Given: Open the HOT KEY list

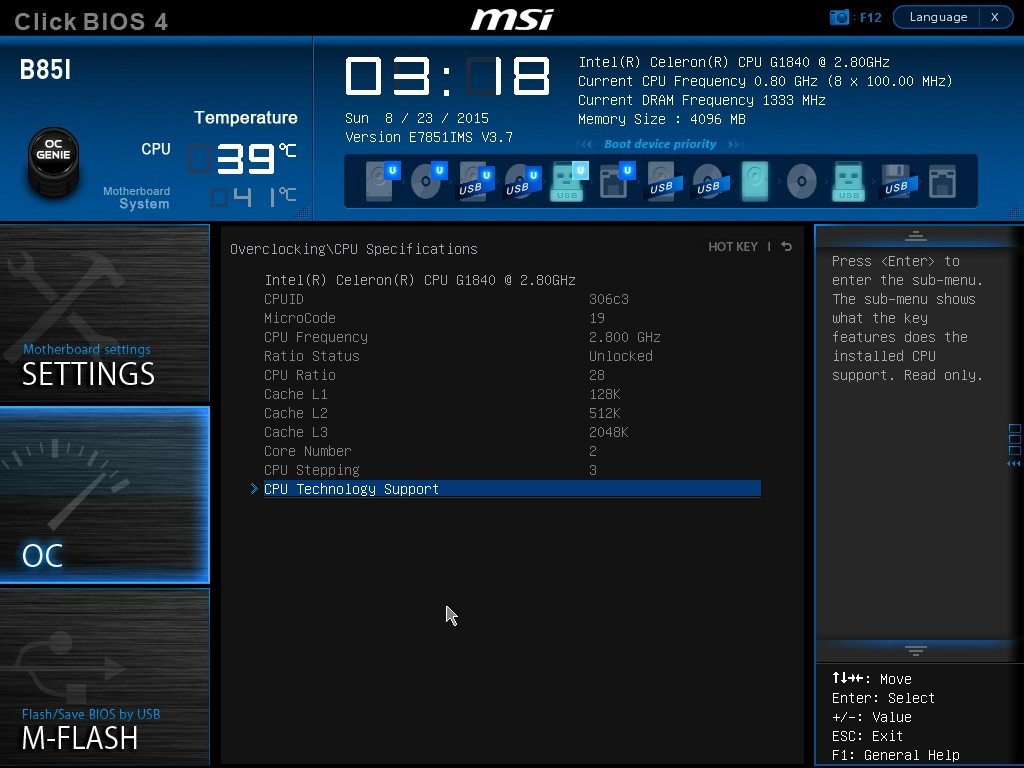Looking at the screenshot, I should (733, 246).
